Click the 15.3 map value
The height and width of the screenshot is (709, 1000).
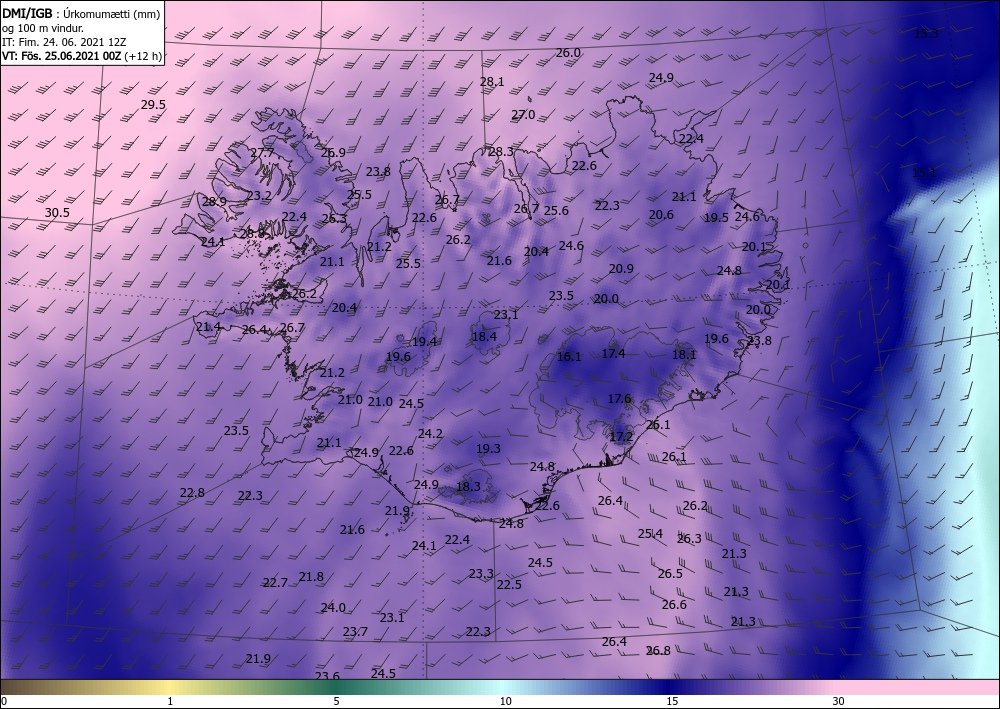pyautogui.click(x=926, y=34)
